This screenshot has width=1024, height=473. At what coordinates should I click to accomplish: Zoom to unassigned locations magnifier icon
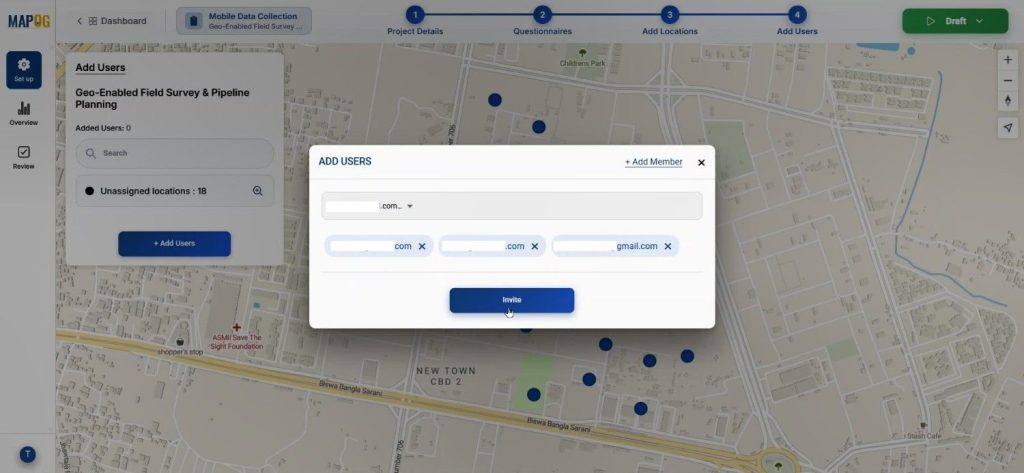[258, 191]
